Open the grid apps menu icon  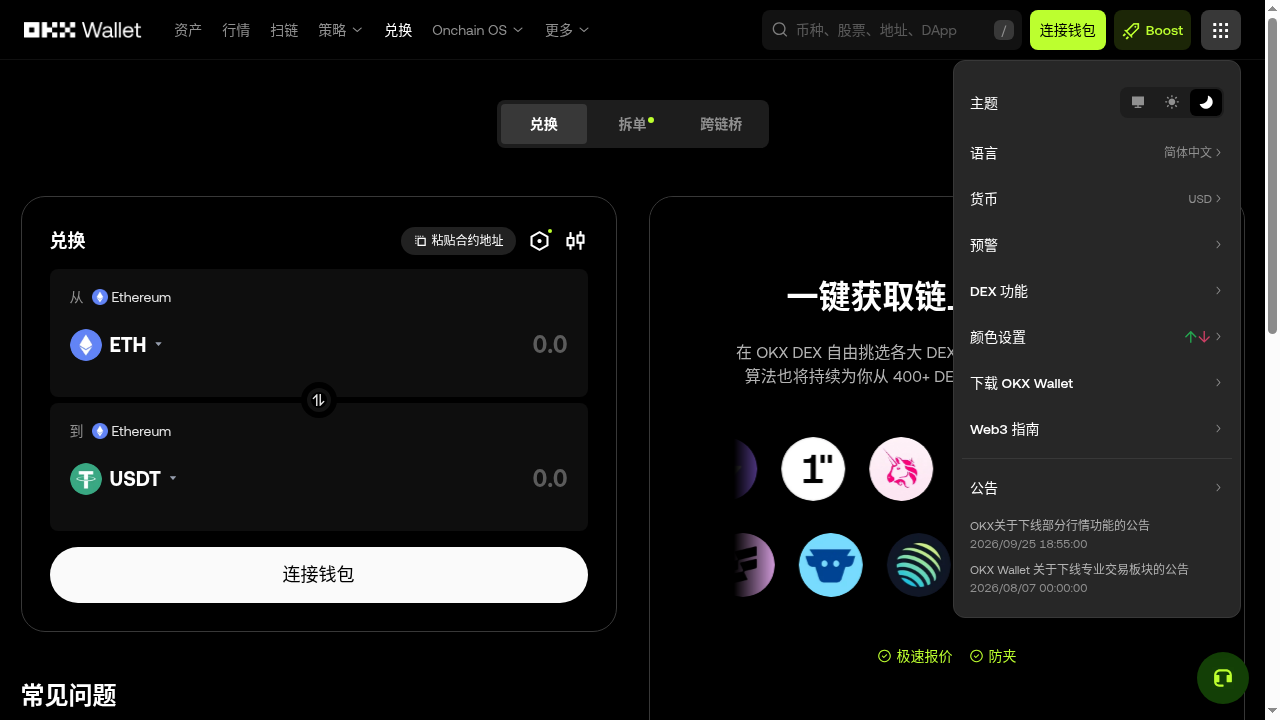[x=1220, y=30]
